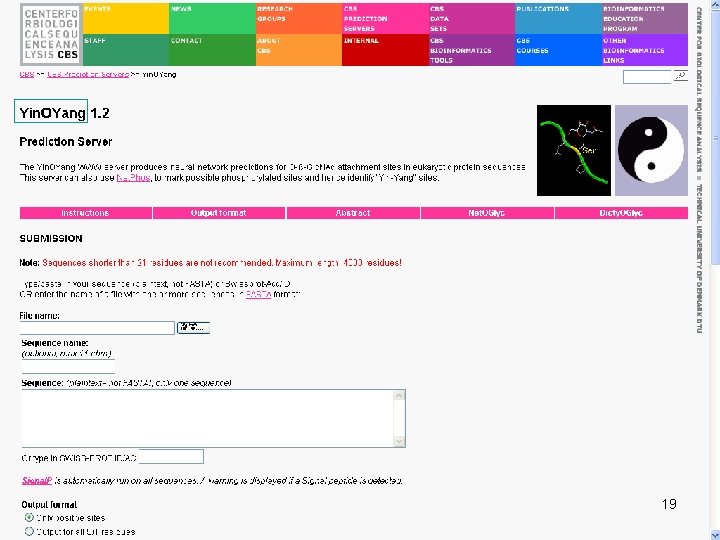Click the YinOYang title text
This screenshot has height=540, width=720.
[x=52, y=113]
